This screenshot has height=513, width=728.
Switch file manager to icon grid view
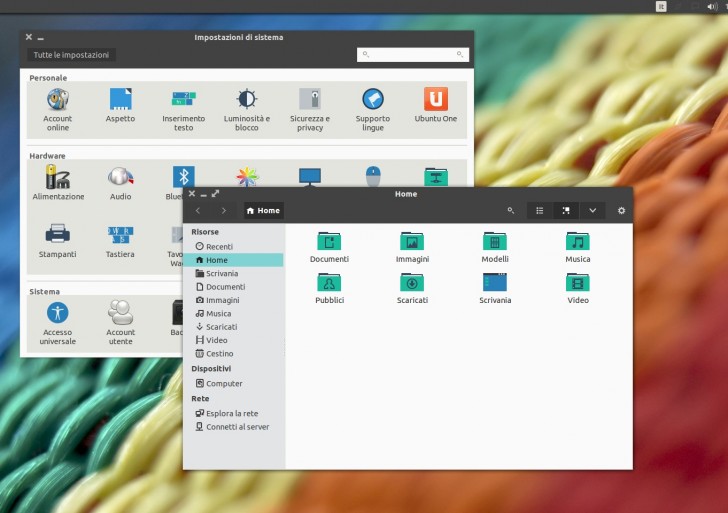566,211
